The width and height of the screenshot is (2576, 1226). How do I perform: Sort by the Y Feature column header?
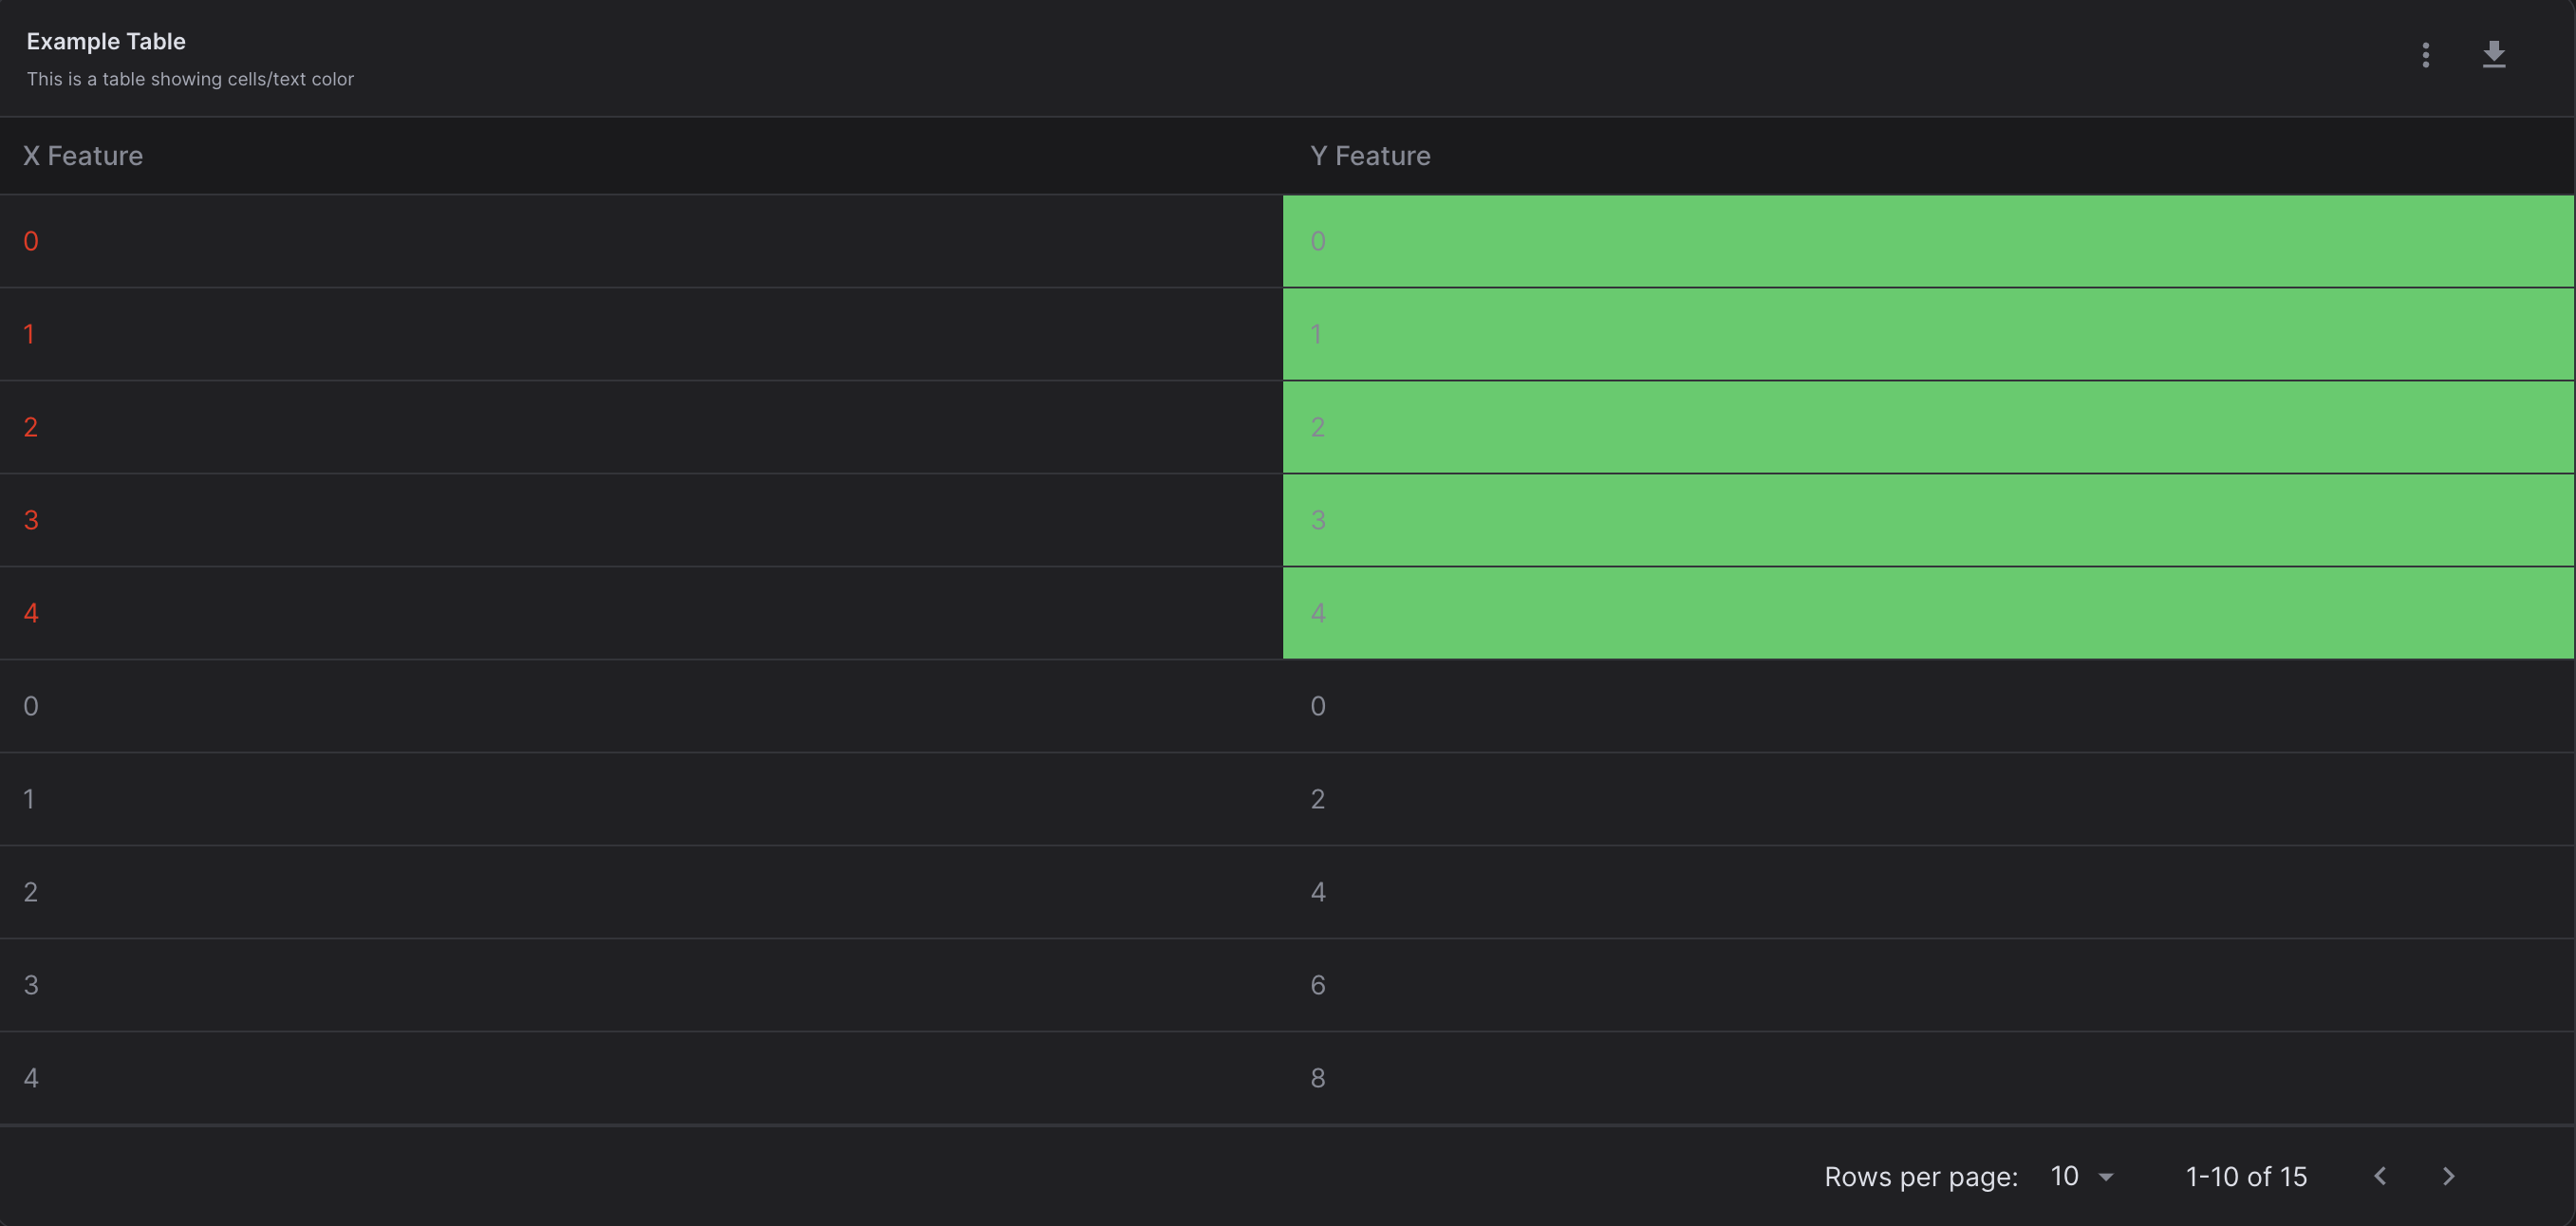coord(1370,156)
